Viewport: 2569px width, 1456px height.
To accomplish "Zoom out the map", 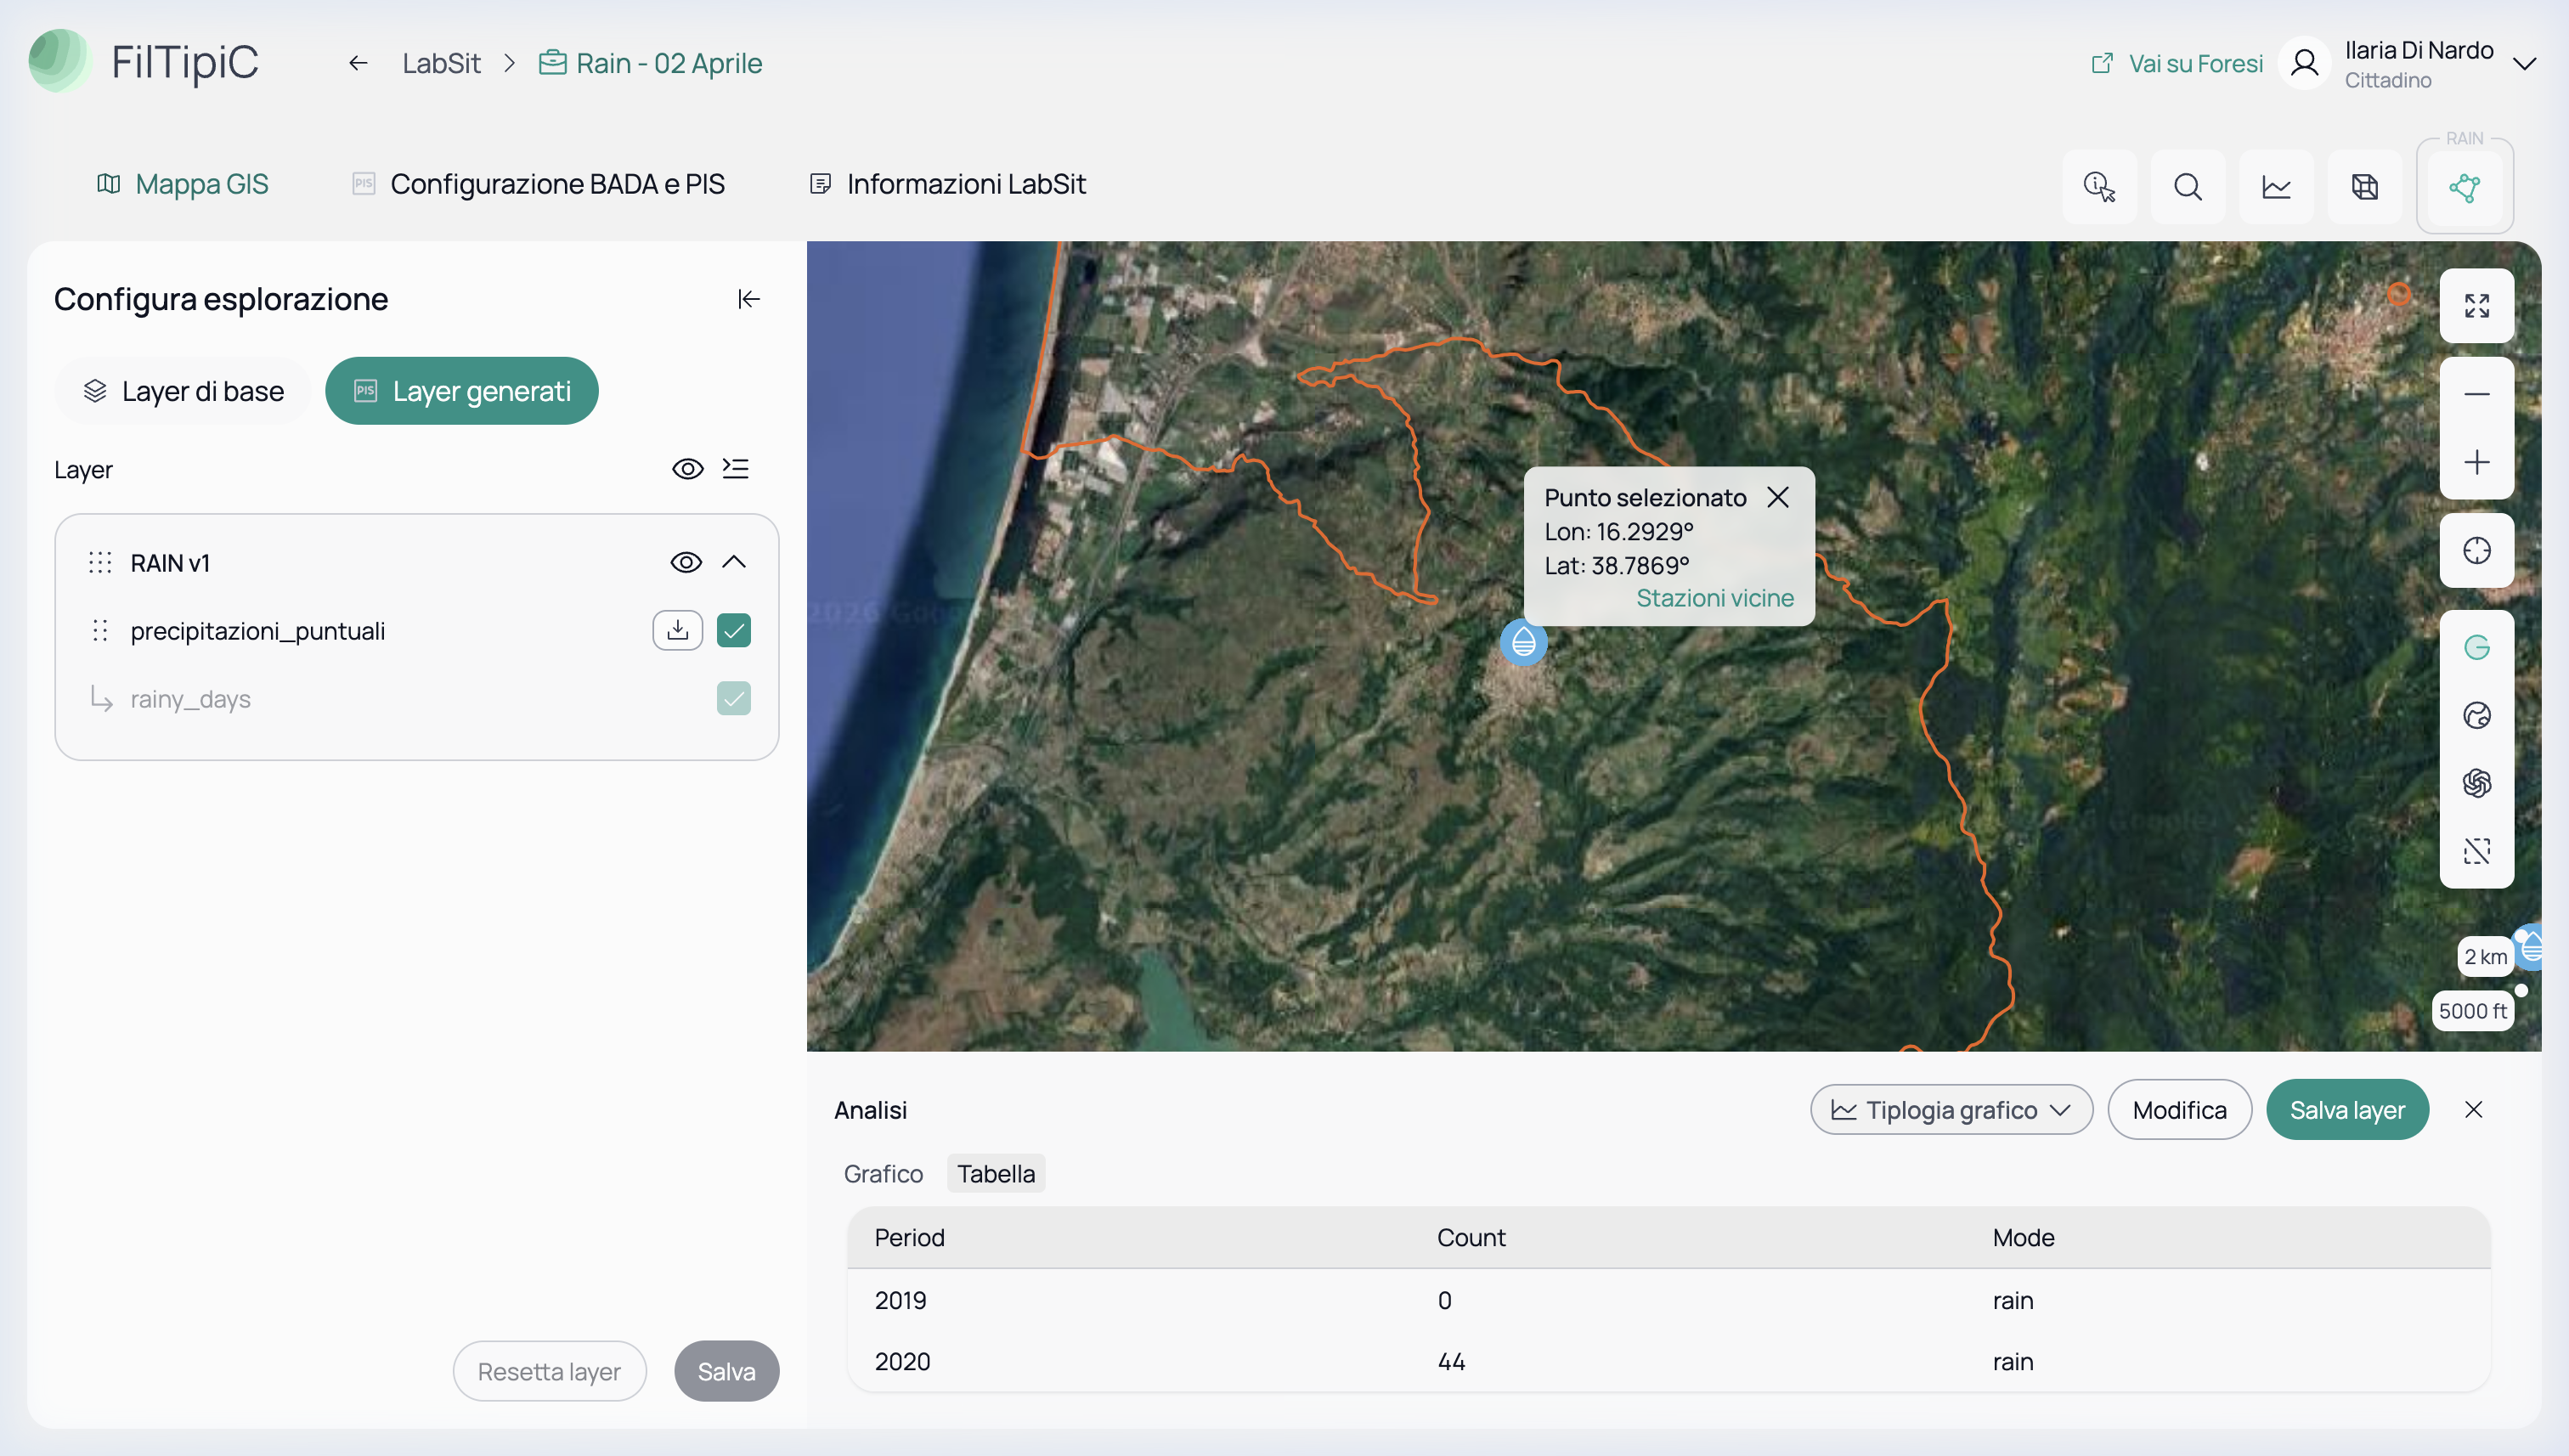I will [2477, 394].
